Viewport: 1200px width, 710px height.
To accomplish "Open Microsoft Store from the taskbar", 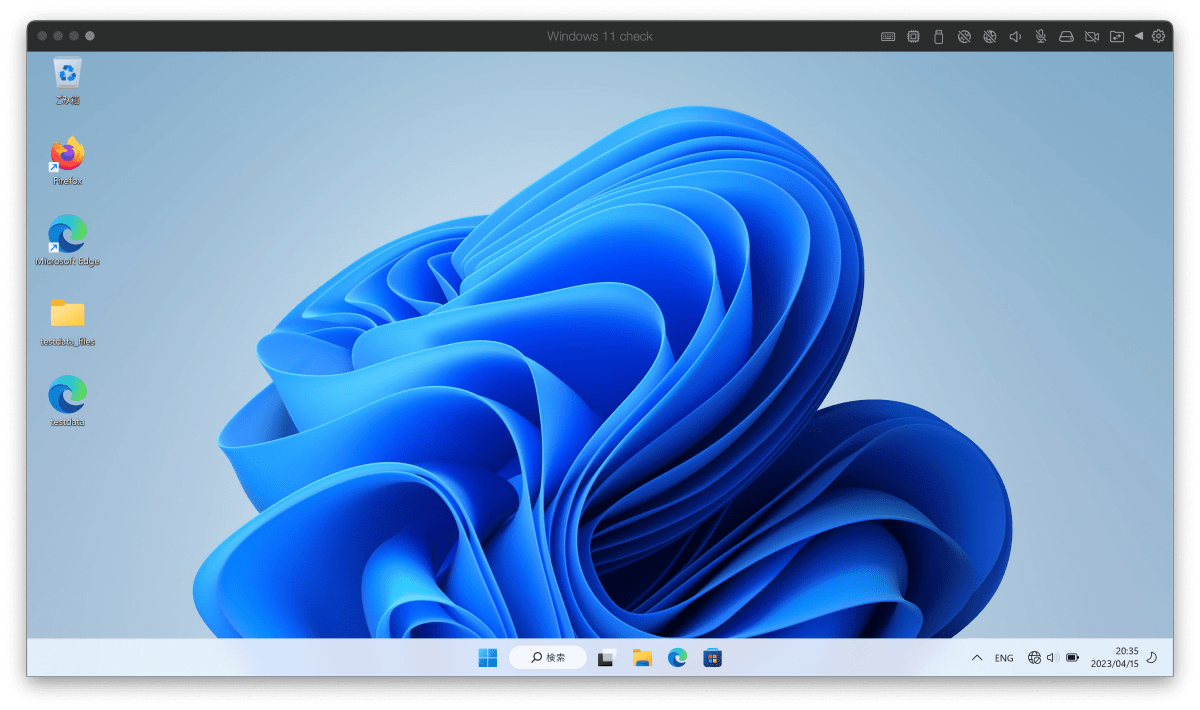I will 712,657.
